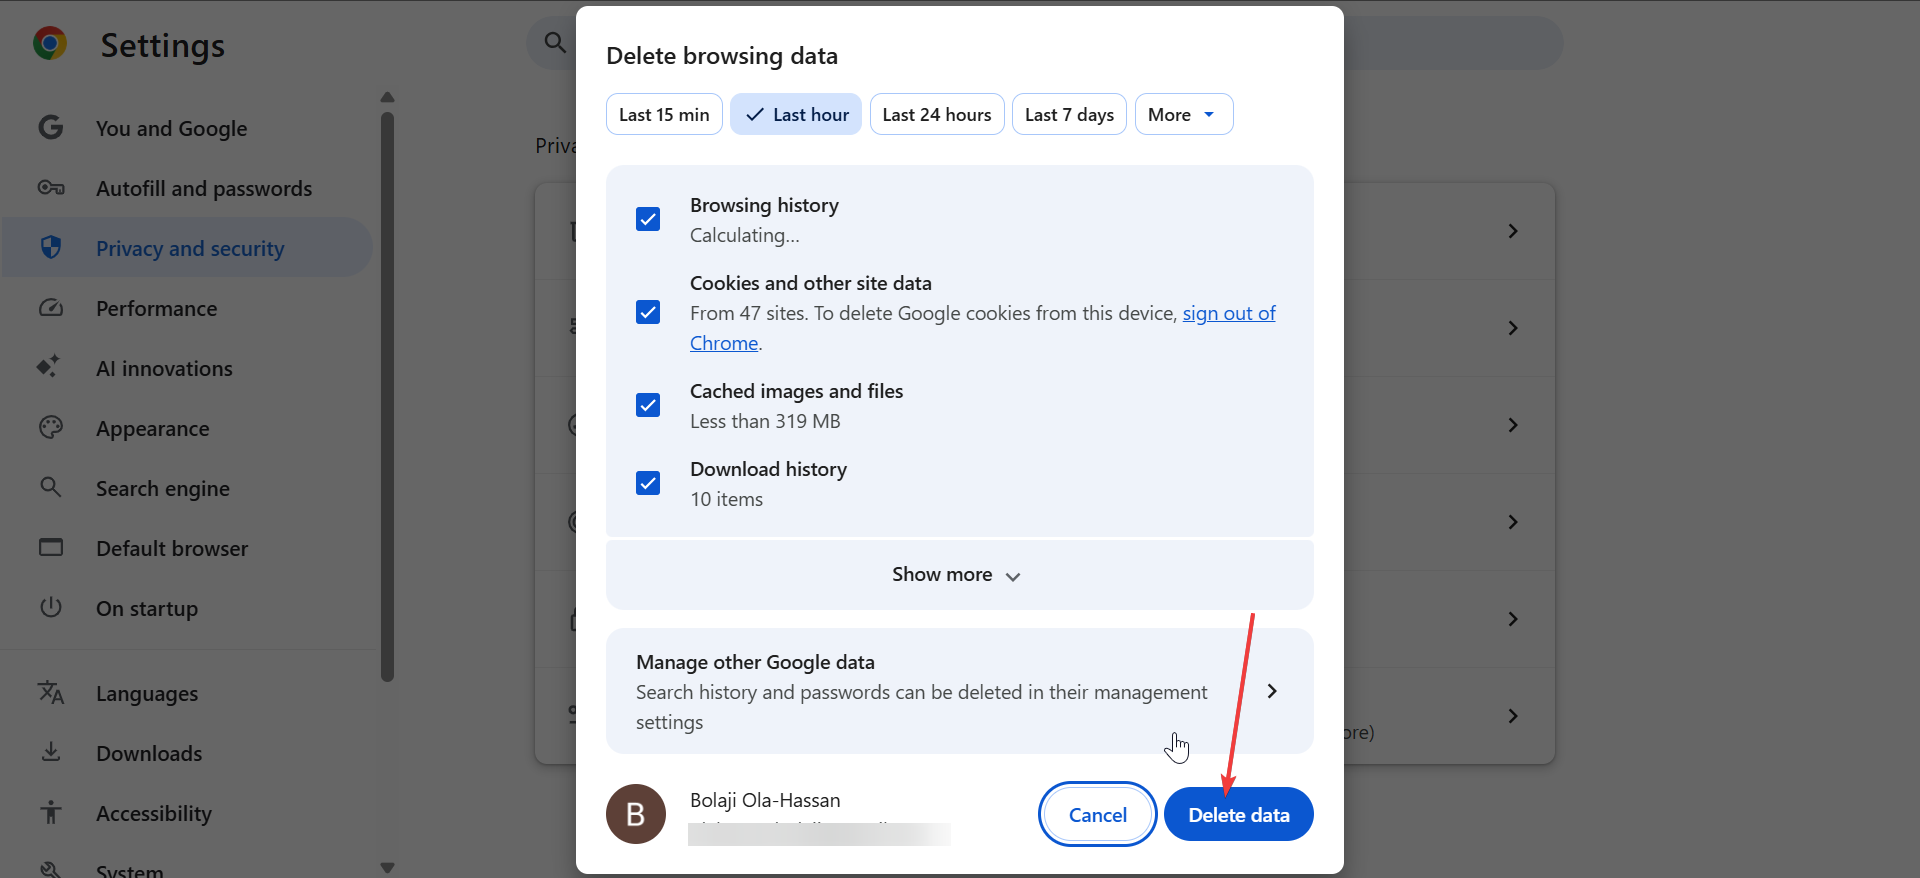Click the profile avatar with letter B
The image size is (1920, 878).
[x=636, y=814]
